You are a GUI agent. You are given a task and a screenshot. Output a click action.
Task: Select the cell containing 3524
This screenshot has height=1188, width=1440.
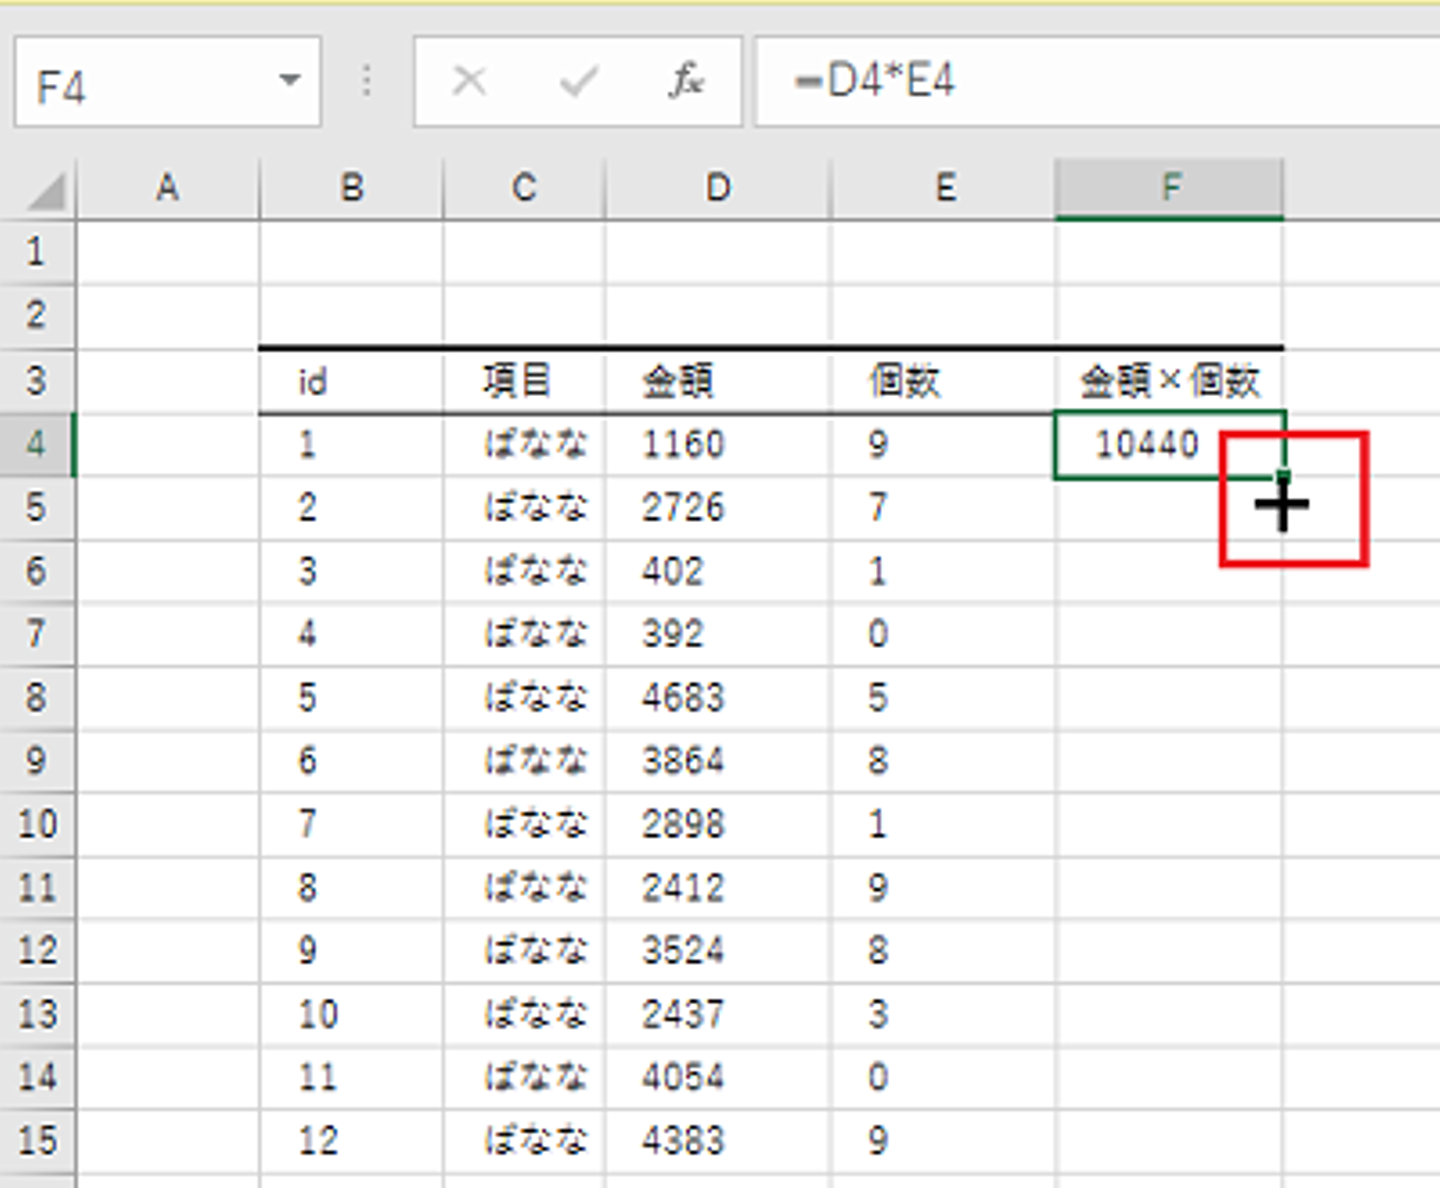tap(718, 951)
